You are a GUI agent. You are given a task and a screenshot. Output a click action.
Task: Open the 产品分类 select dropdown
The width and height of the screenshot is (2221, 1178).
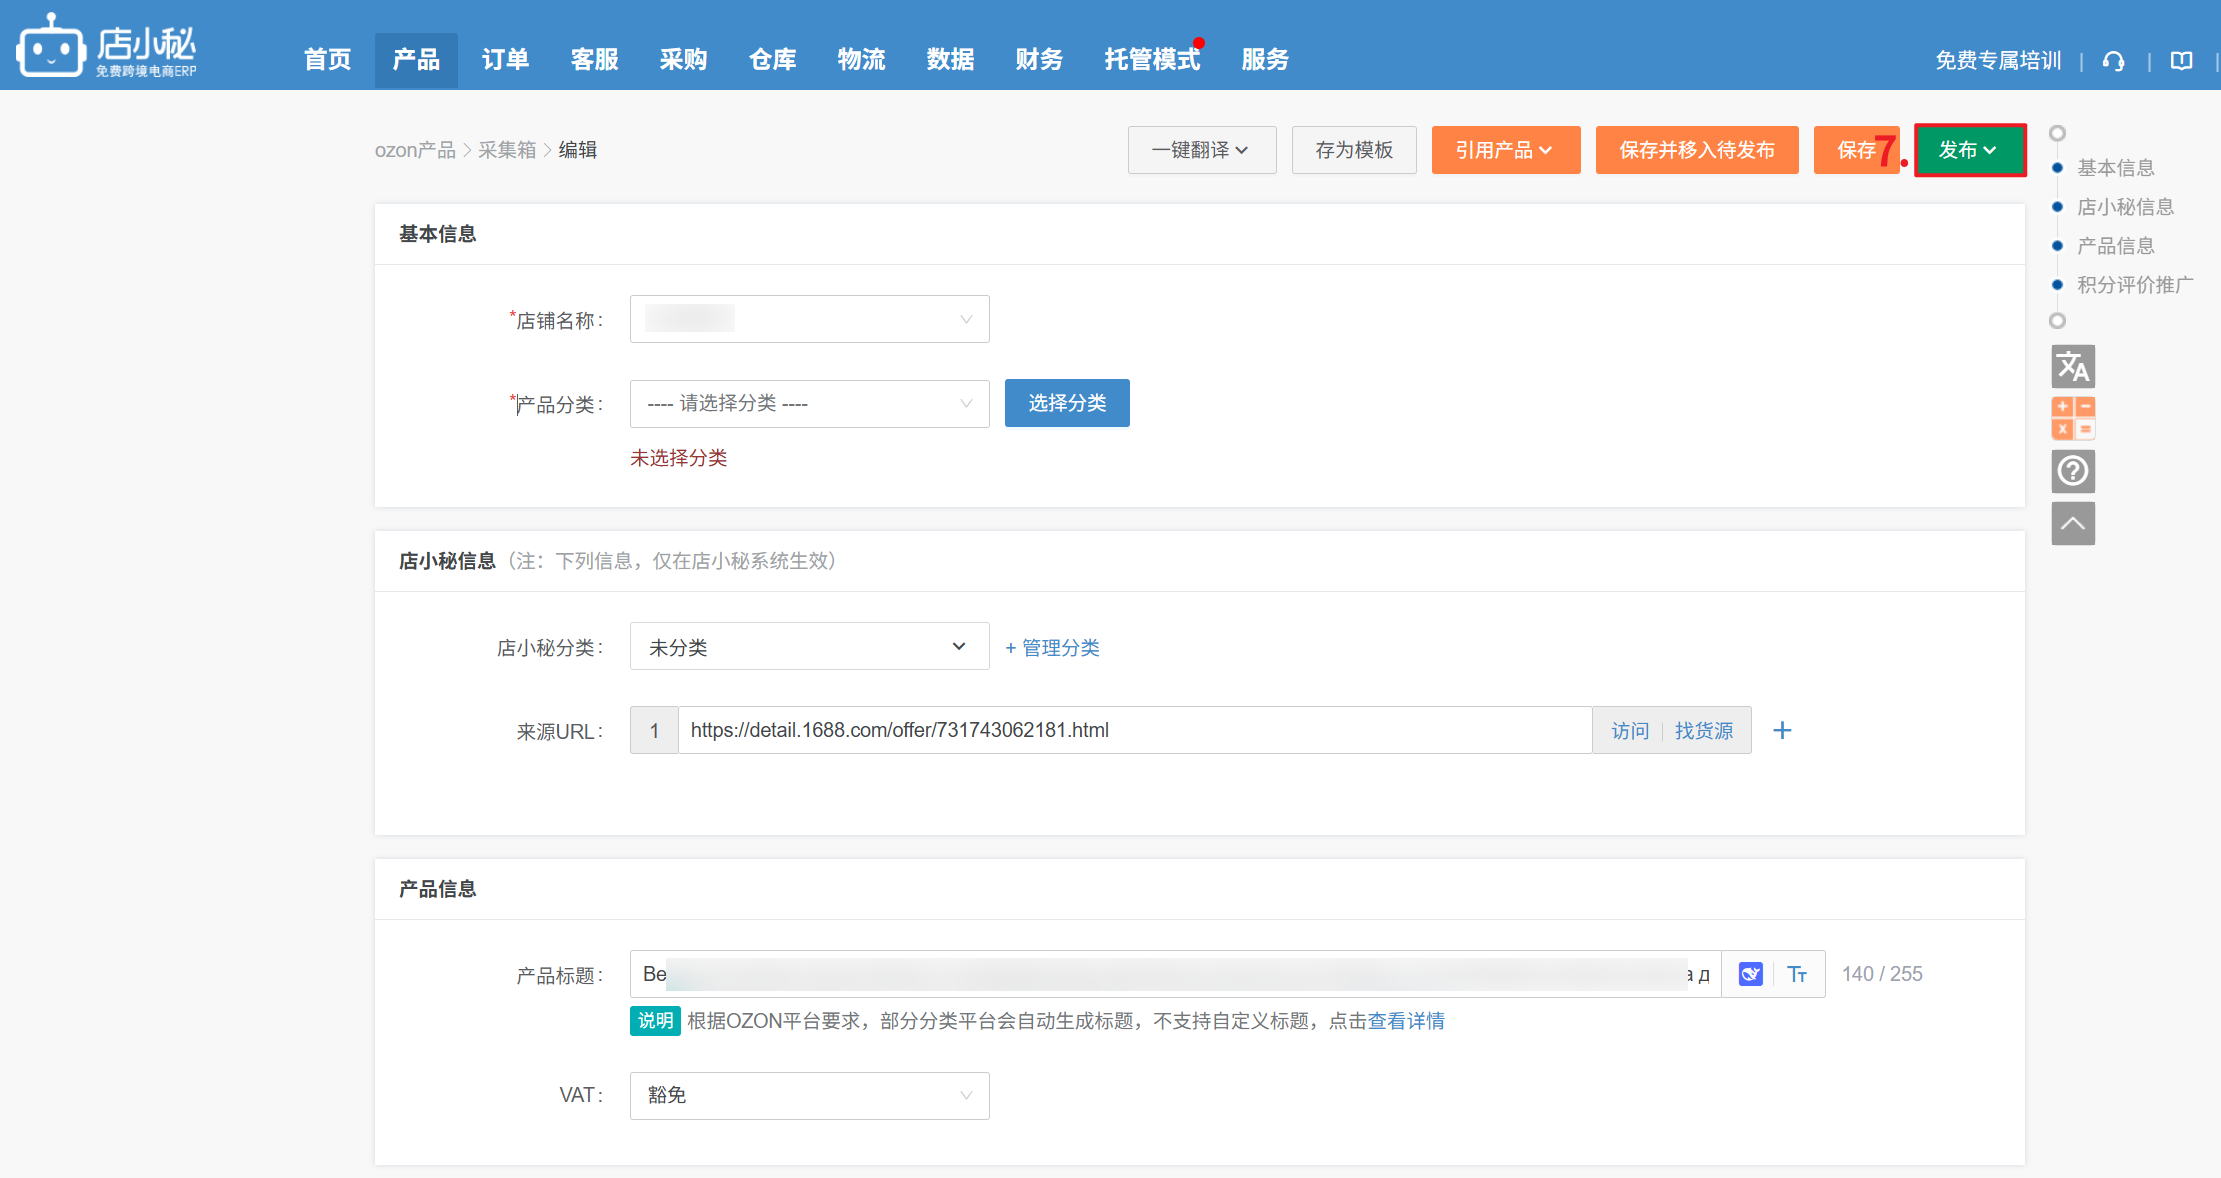click(x=809, y=404)
